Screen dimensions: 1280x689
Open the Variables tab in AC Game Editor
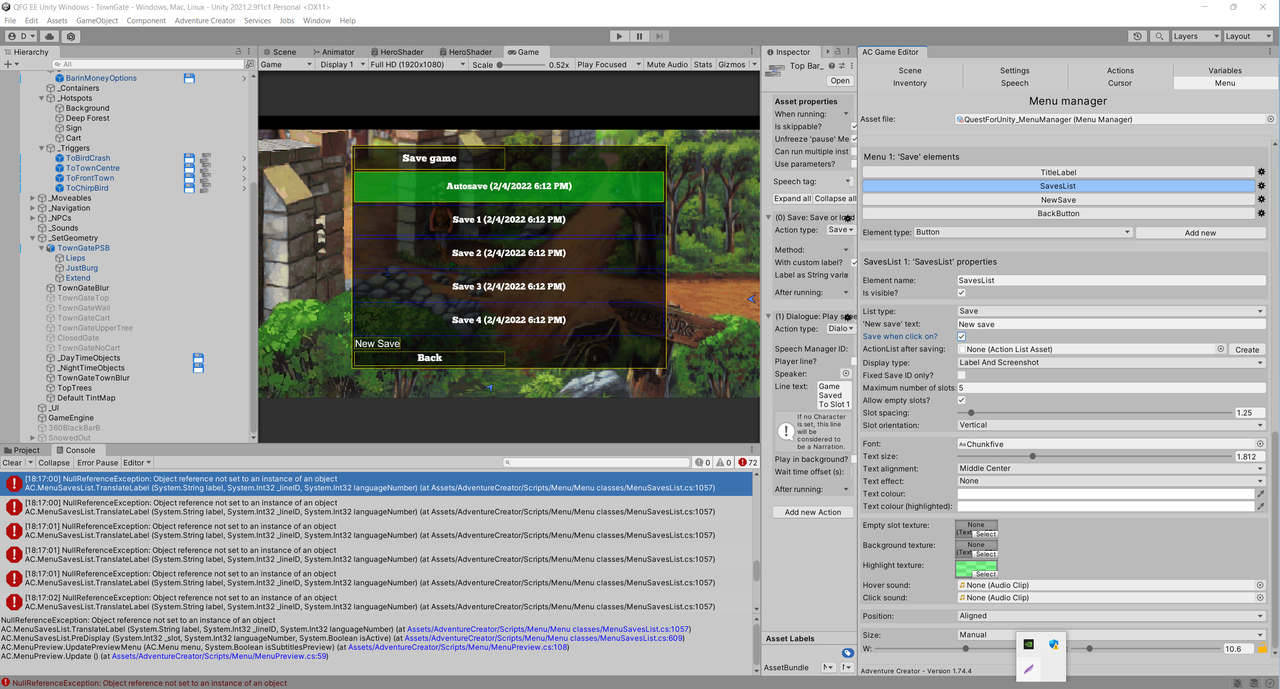tap(1225, 70)
